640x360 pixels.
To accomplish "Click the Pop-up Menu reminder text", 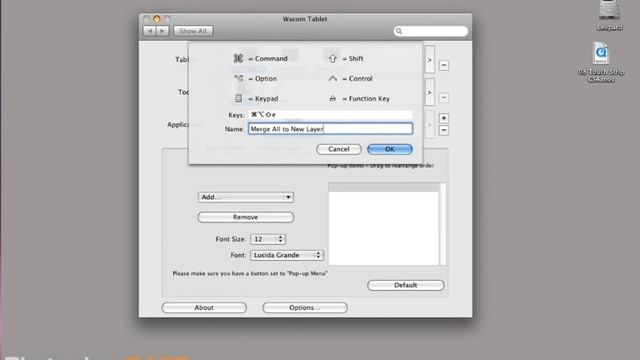I will click(250, 273).
